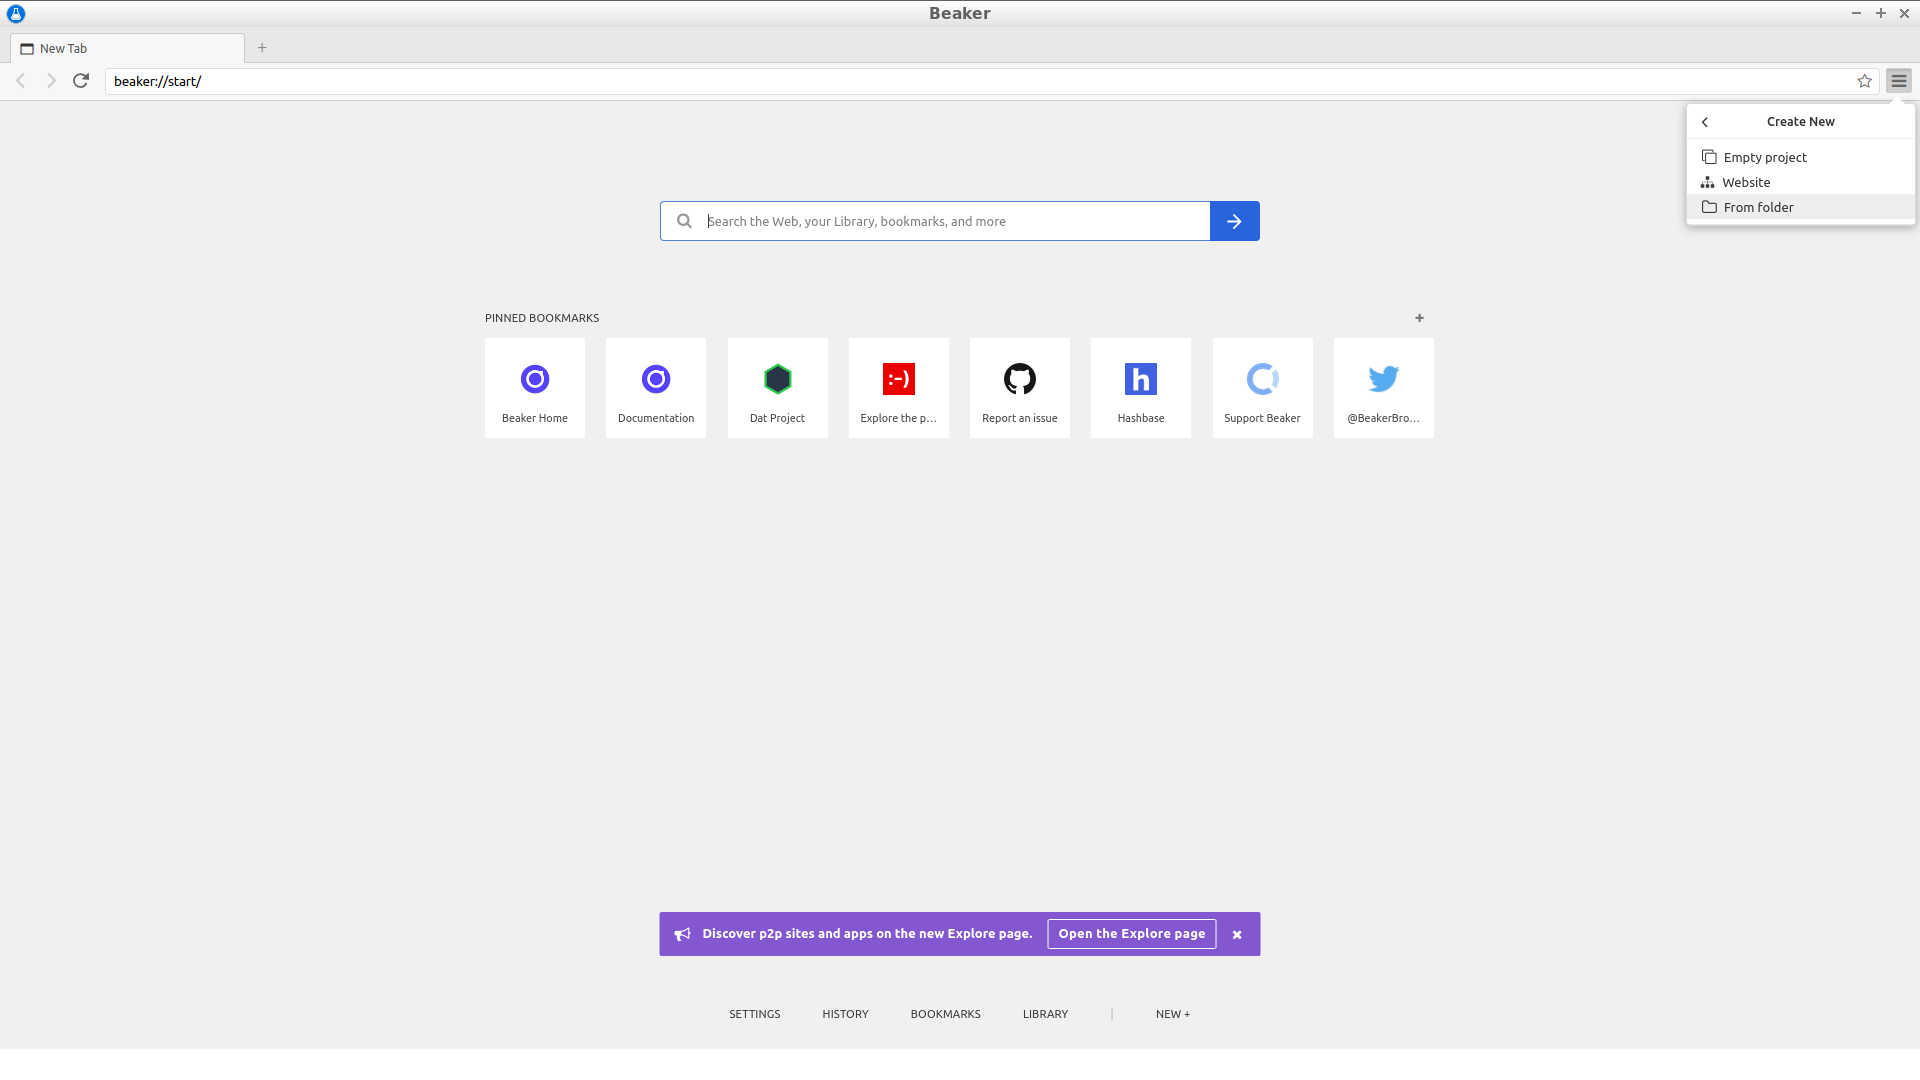Select From folder menu option

1758,207
